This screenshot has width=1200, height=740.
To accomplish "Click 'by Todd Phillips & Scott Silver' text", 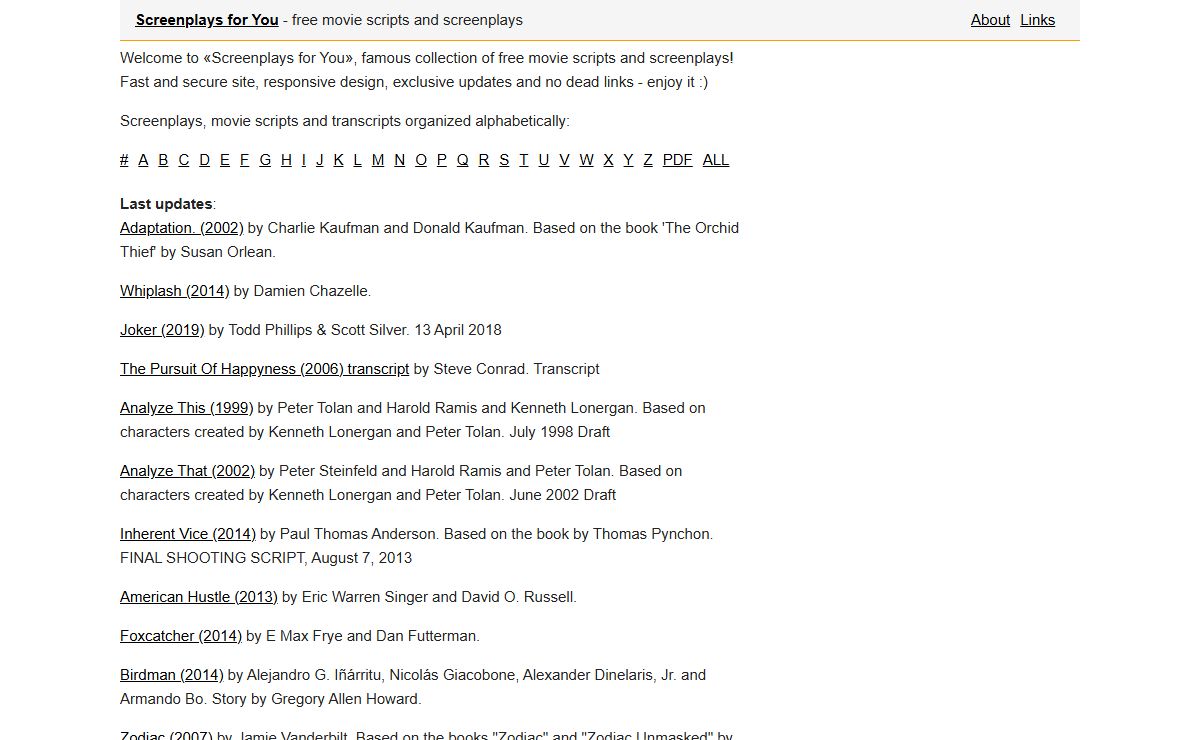I will point(308,330).
